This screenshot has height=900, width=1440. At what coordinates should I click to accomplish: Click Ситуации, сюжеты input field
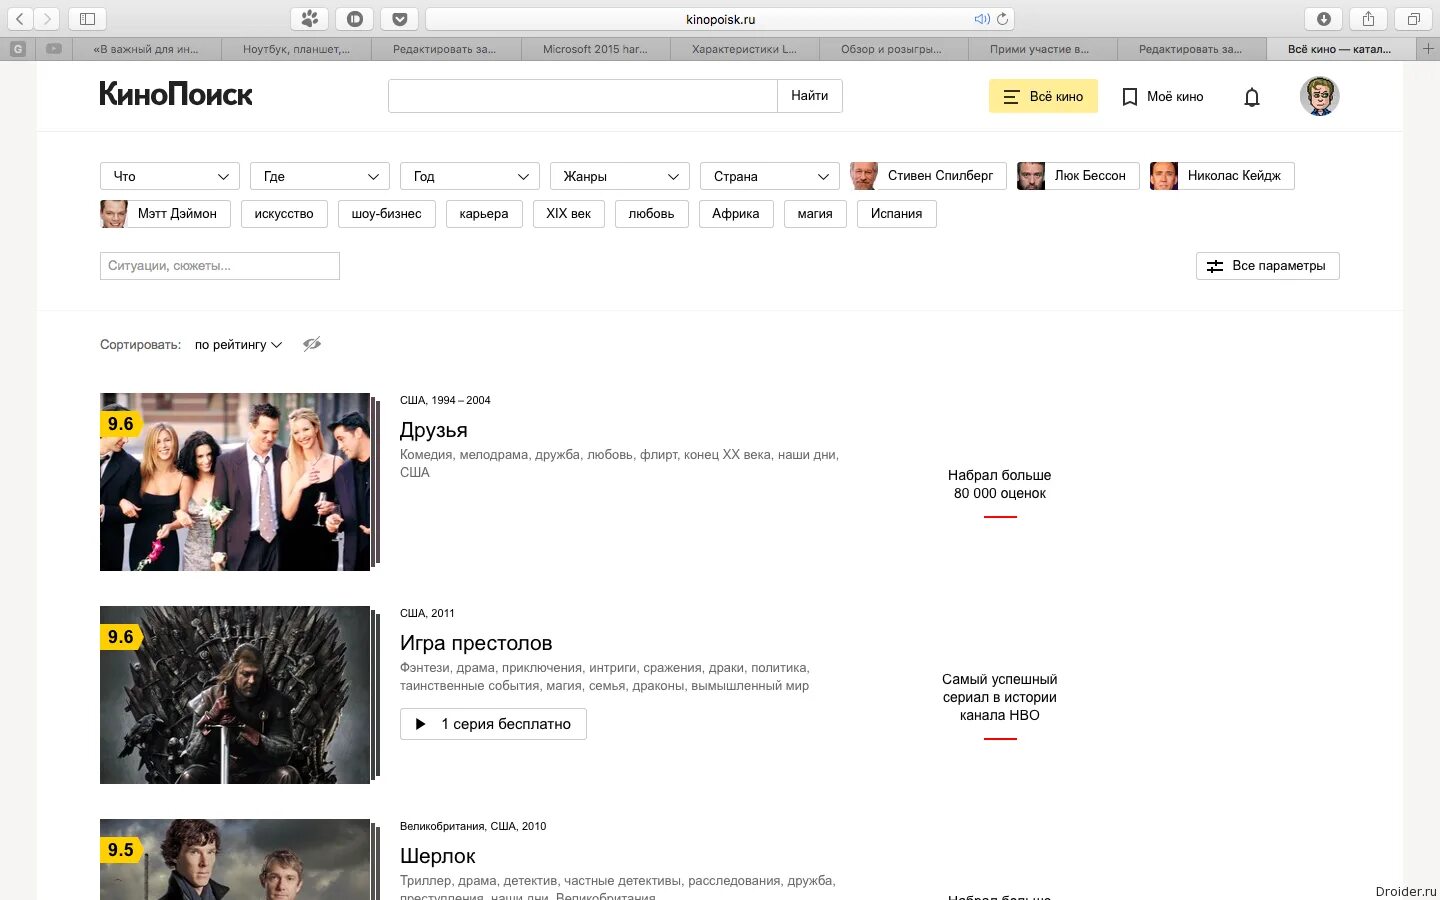tap(220, 266)
